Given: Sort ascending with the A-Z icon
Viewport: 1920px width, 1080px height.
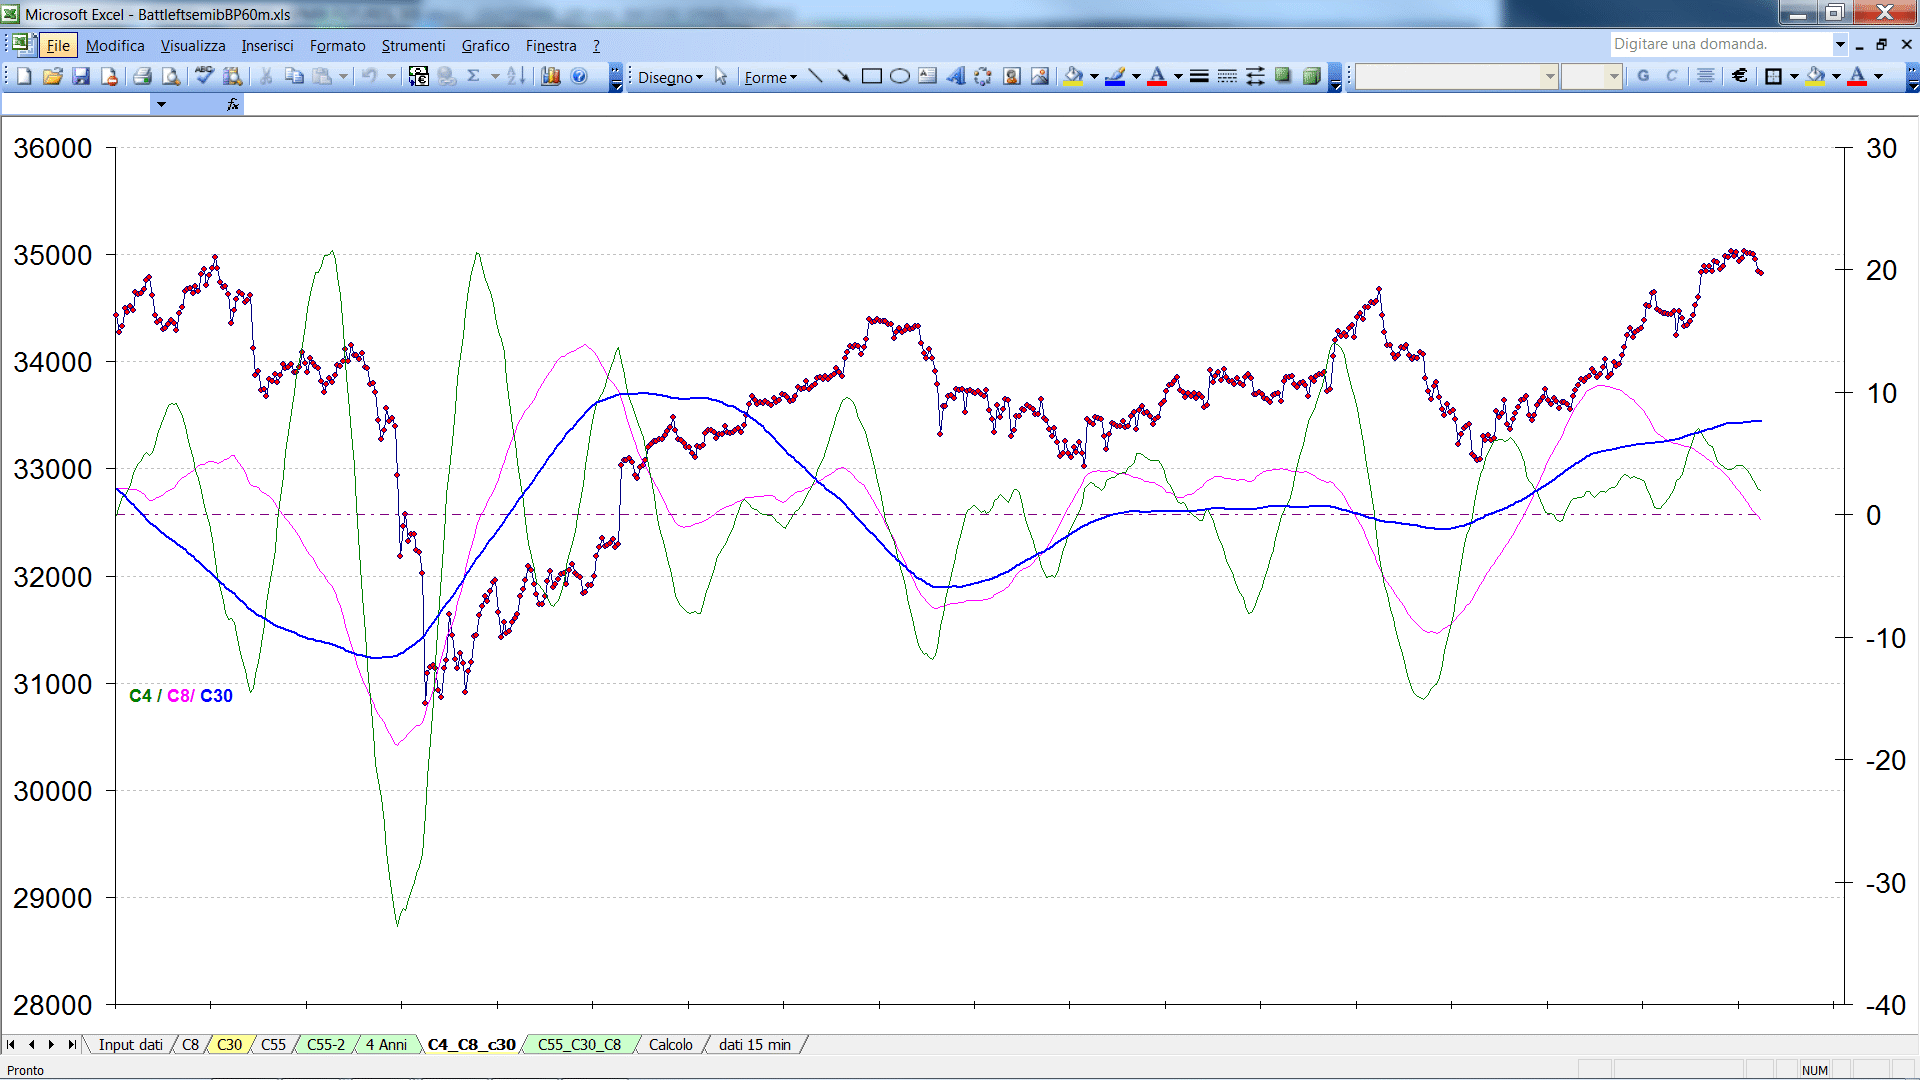Looking at the screenshot, I should point(516,76).
